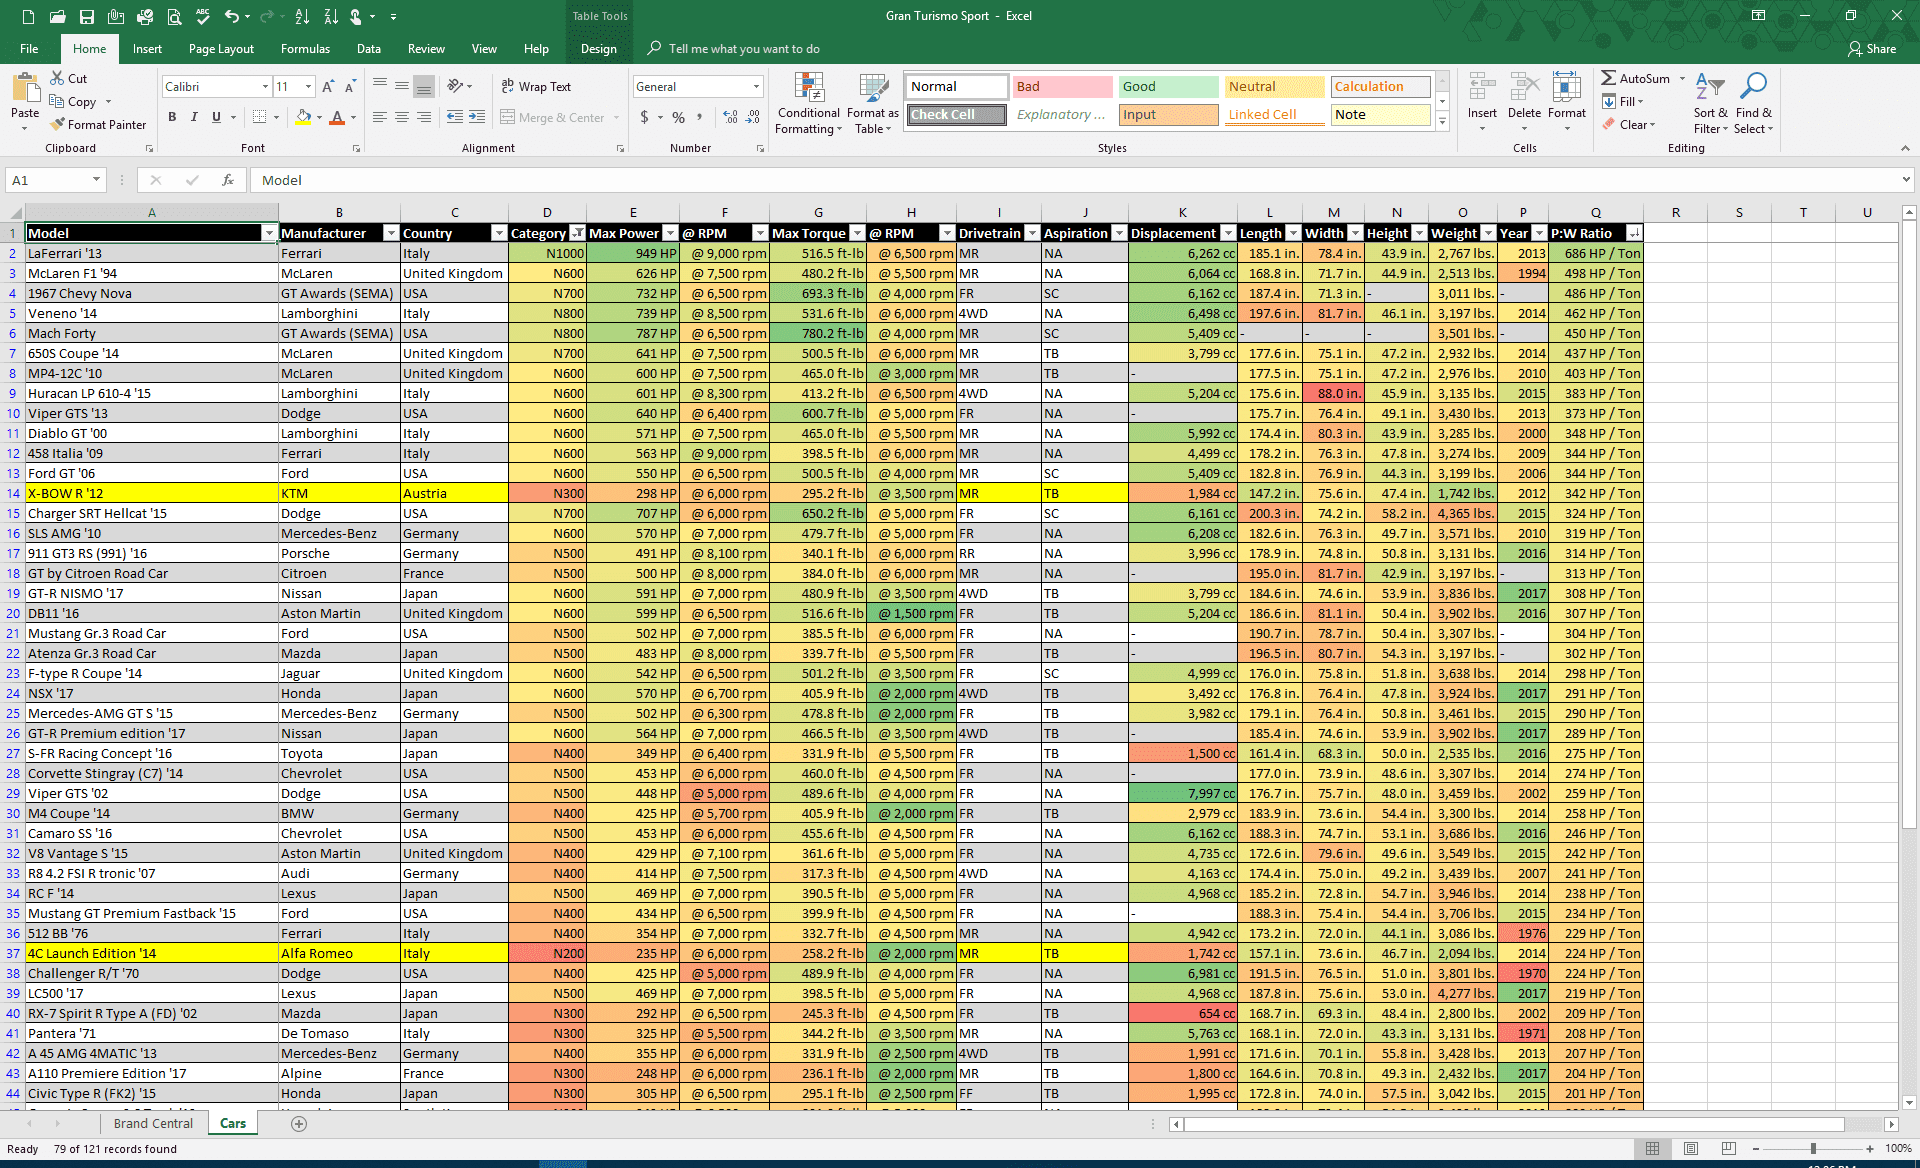Open the Year column filter dropdown
The height and width of the screenshot is (1168, 1920).
[1539, 233]
